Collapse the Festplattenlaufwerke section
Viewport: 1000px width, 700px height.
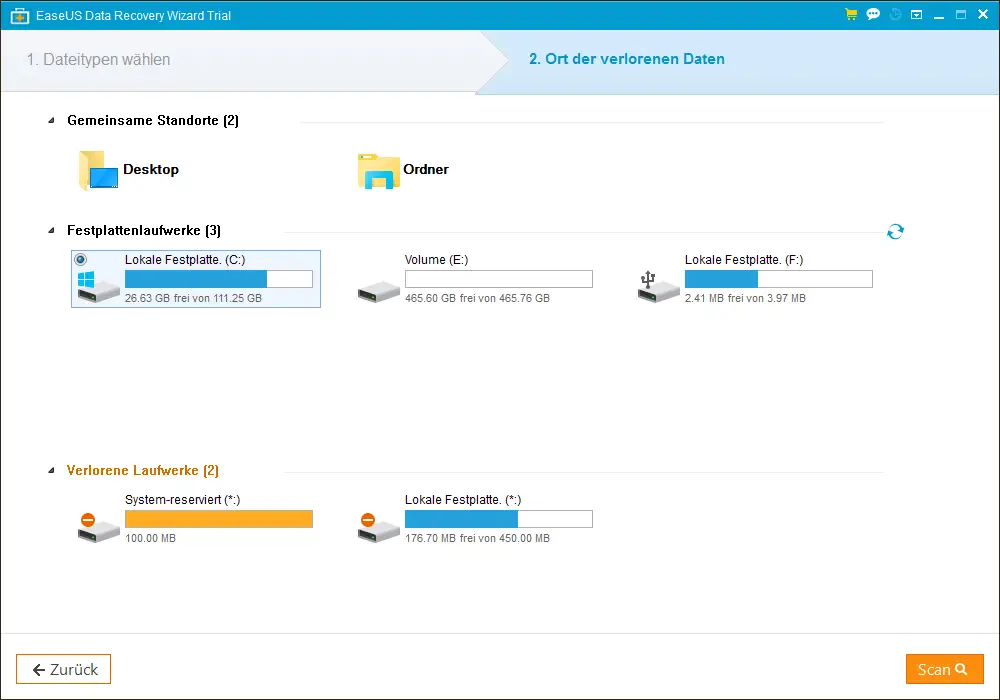(x=52, y=231)
